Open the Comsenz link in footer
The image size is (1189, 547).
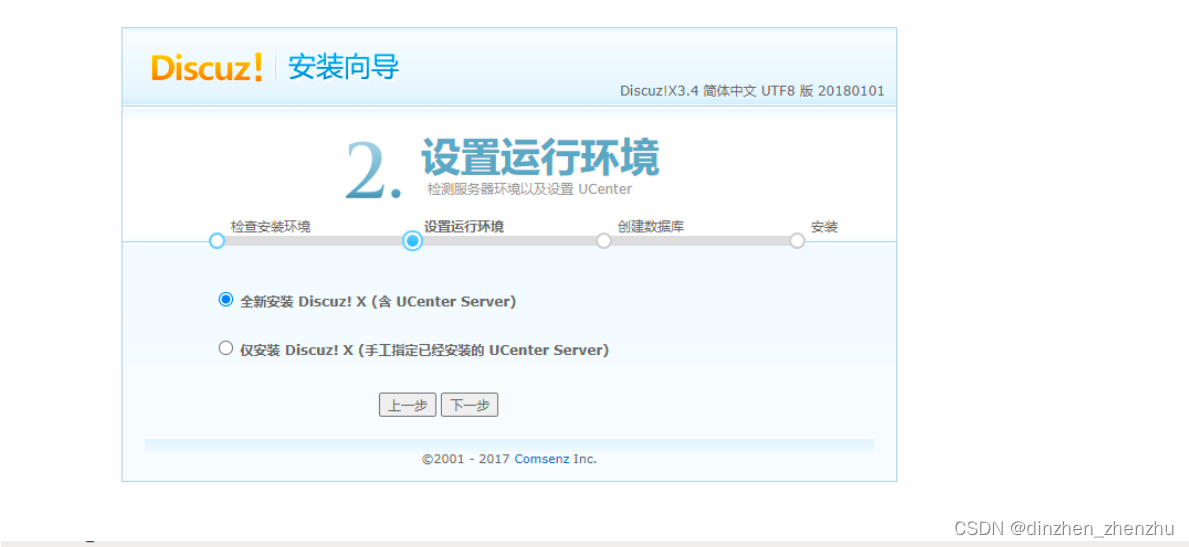coord(542,459)
